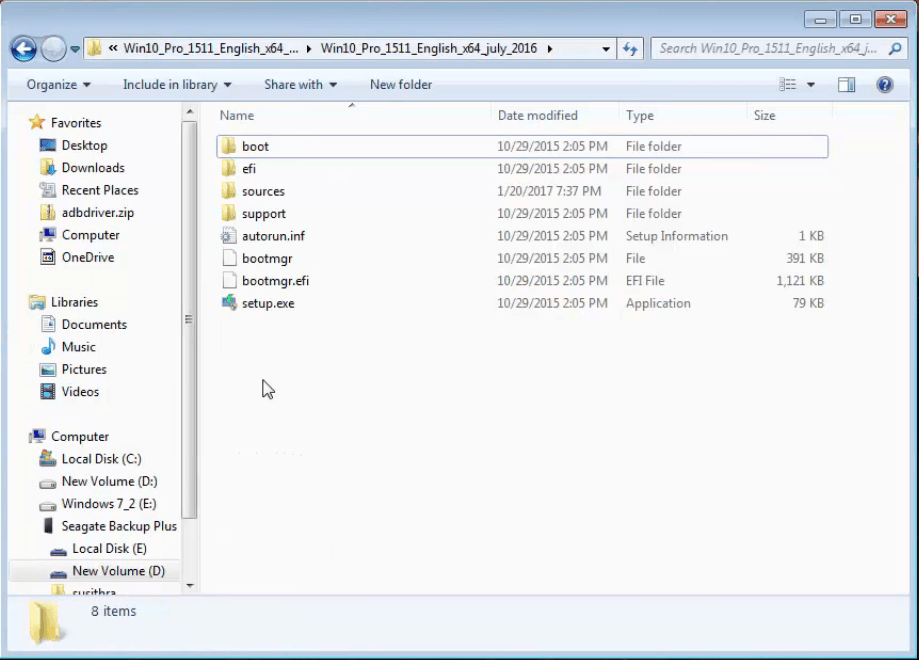The height and width of the screenshot is (660, 919).
Task: Click the 1,121 KB size cell
Action: pyautogui.click(x=800, y=281)
